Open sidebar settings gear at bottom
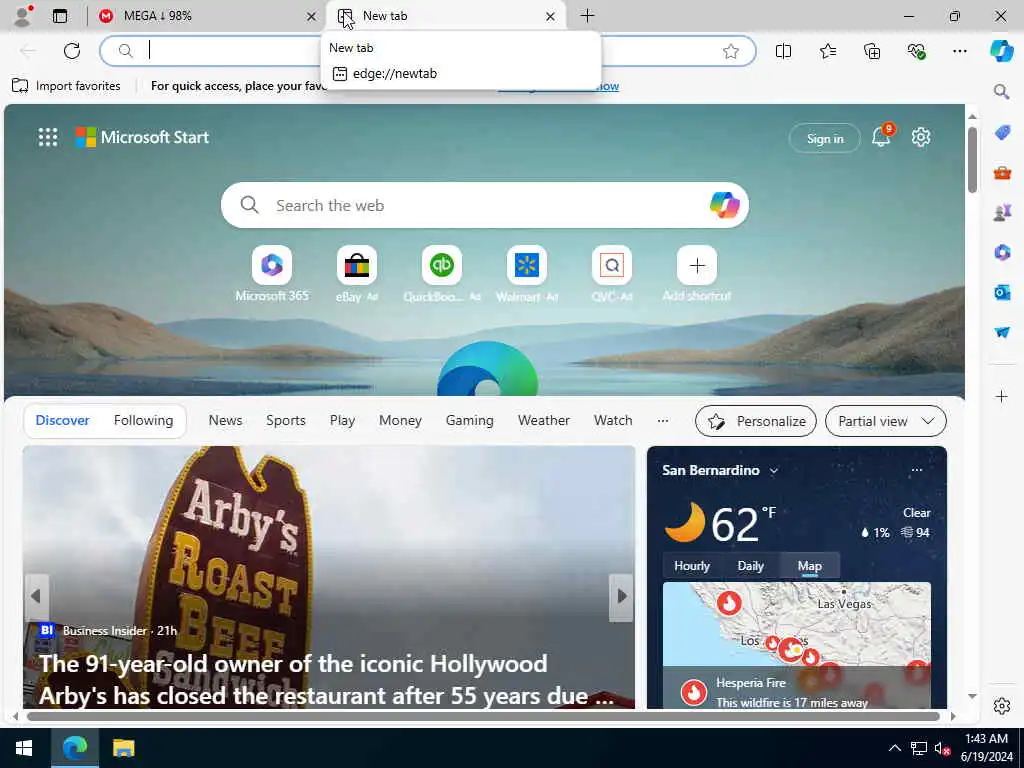1024x768 pixels. (x=1002, y=706)
